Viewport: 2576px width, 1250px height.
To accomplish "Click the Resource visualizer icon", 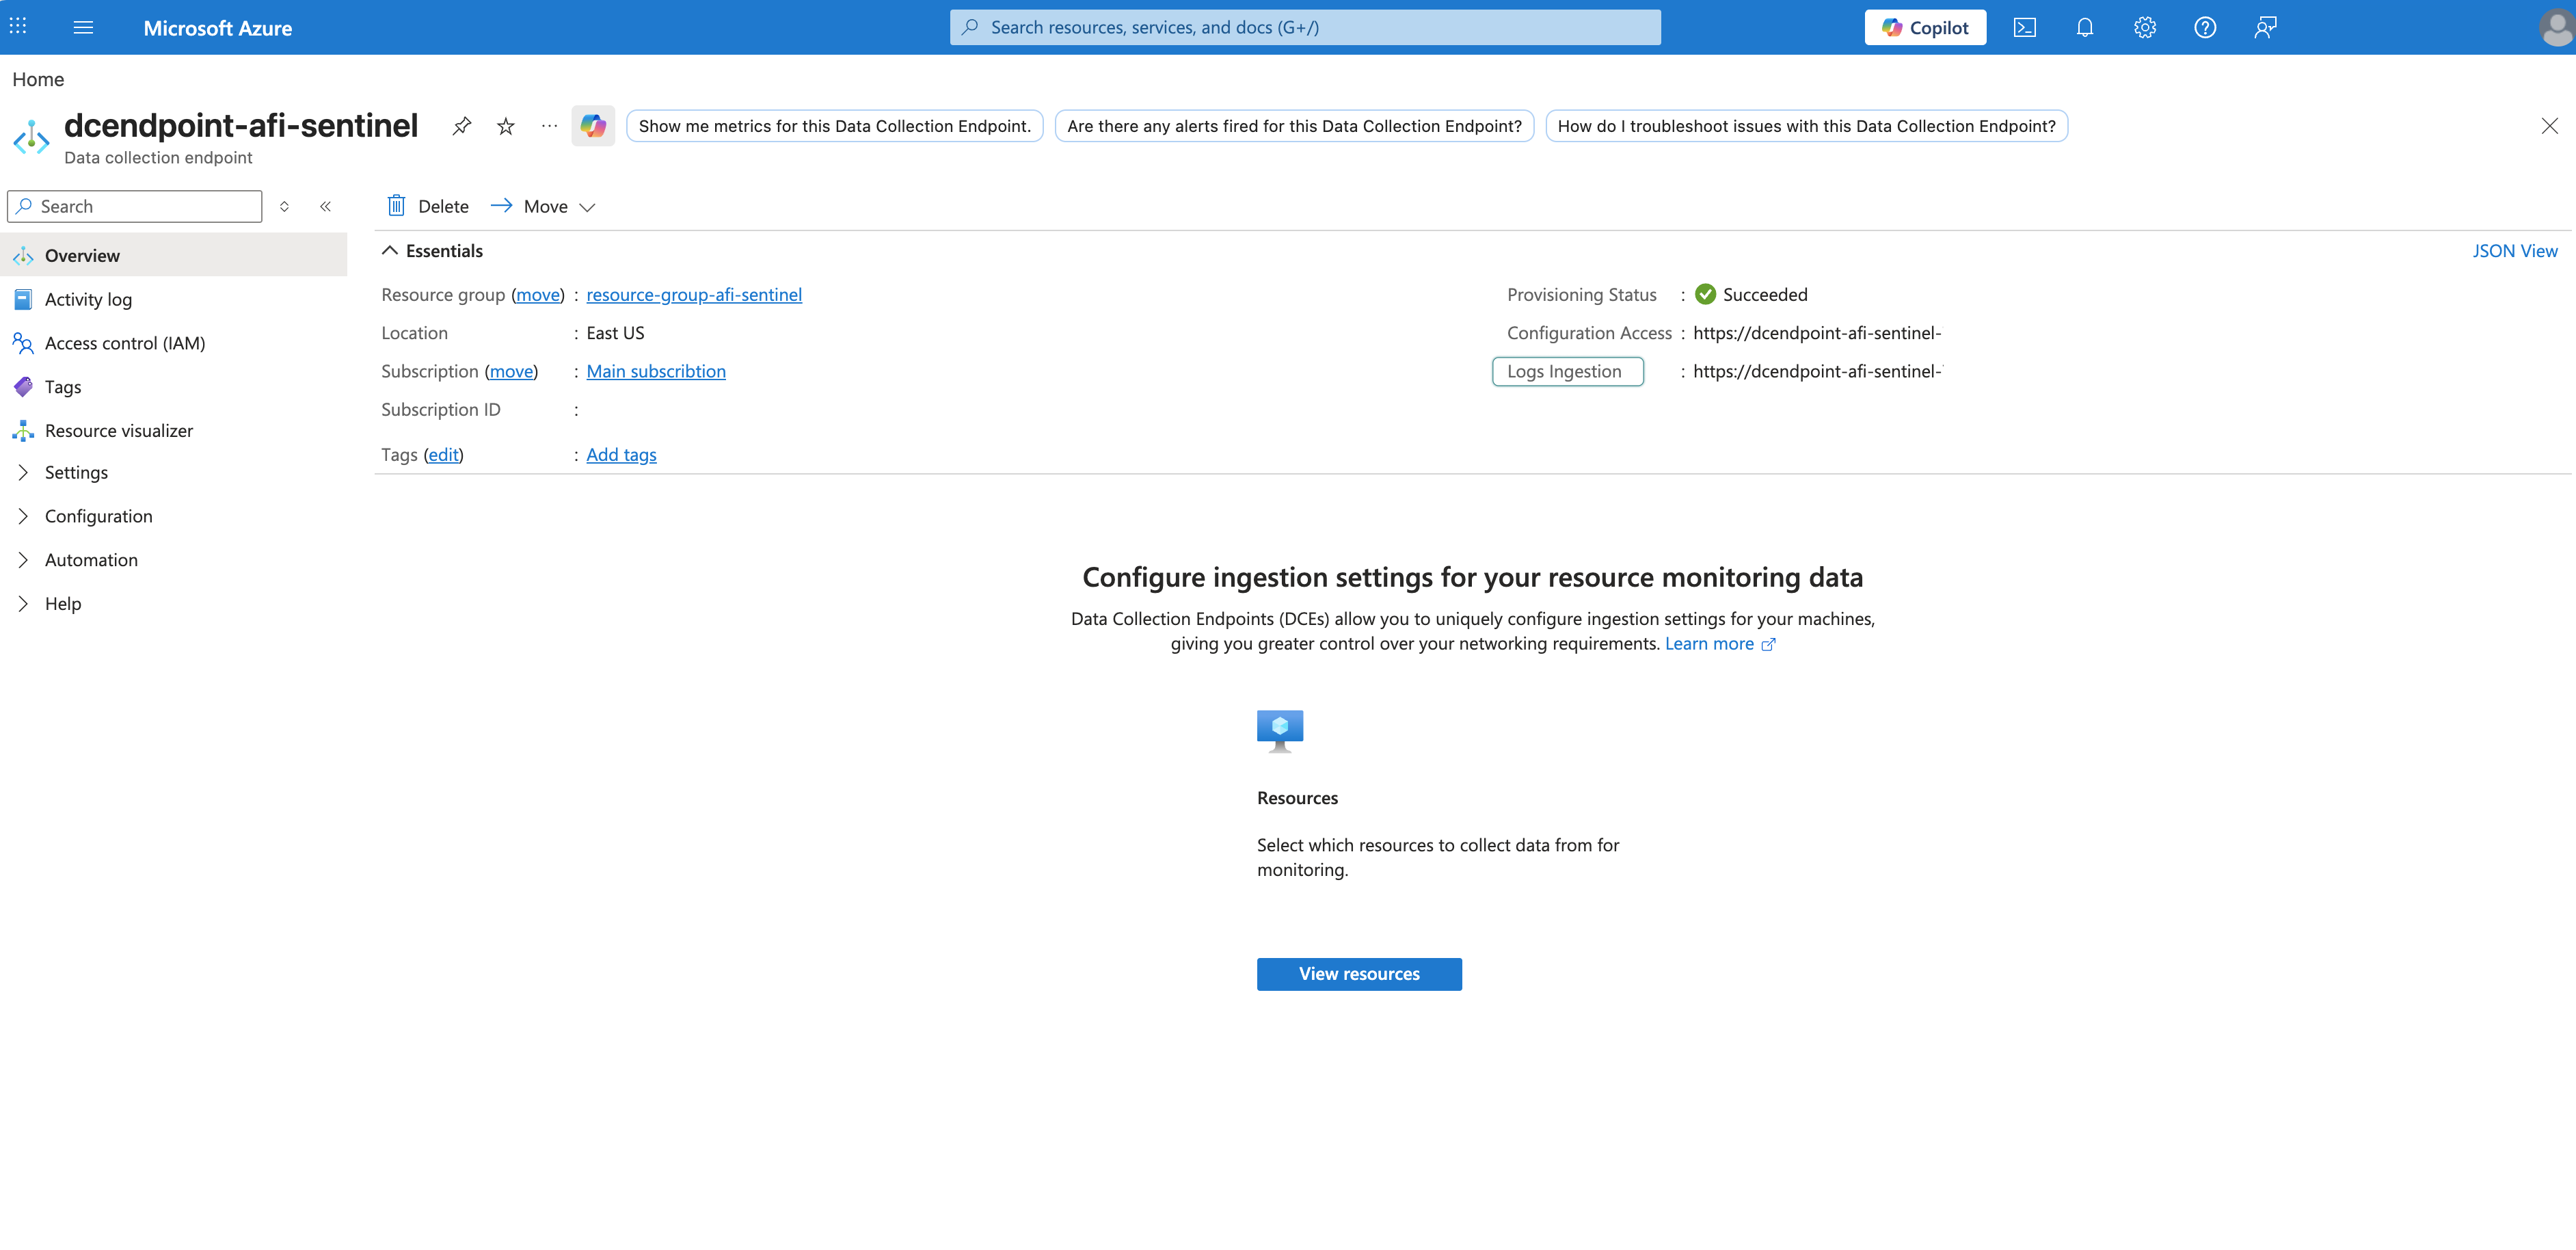I will pyautogui.click(x=23, y=431).
